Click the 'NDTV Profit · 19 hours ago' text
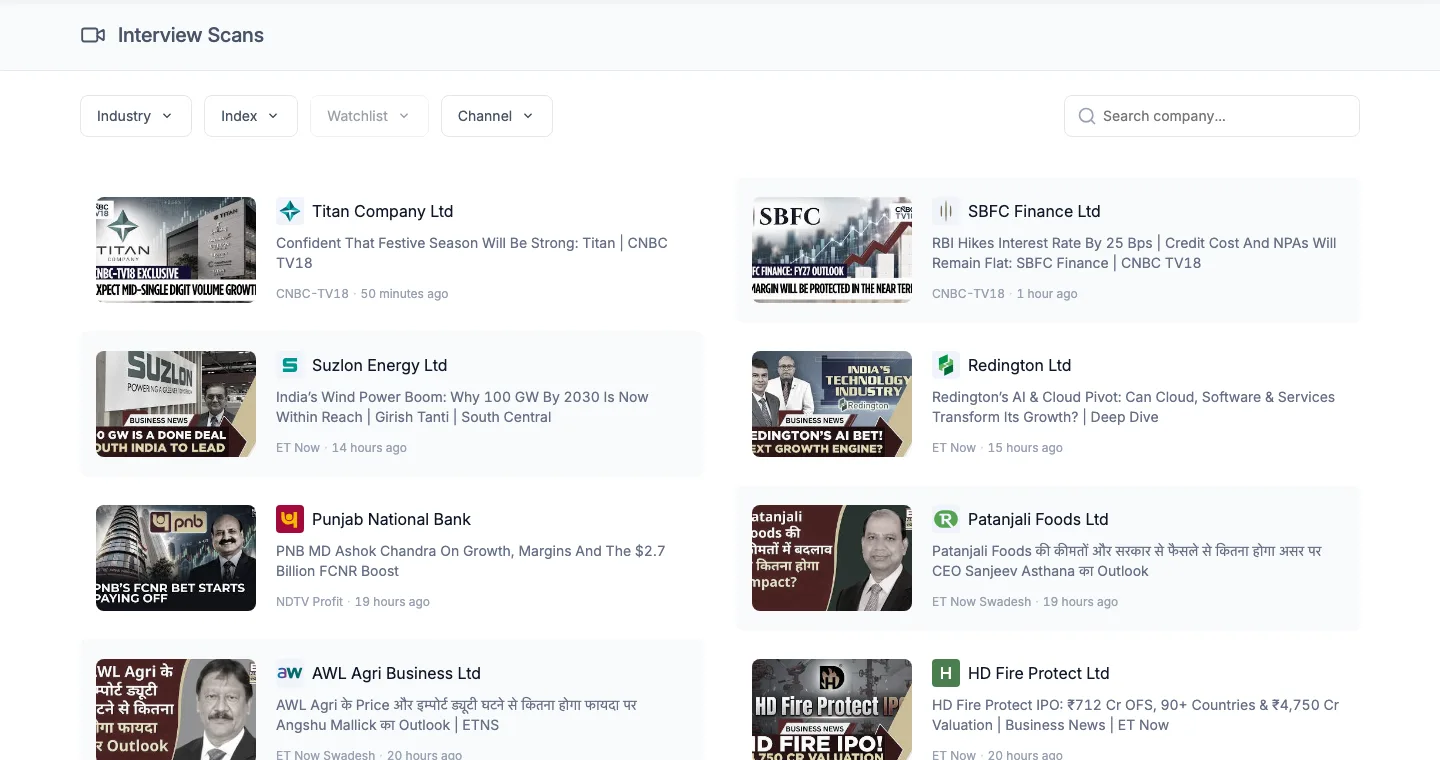The width and height of the screenshot is (1440, 760). pos(353,602)
